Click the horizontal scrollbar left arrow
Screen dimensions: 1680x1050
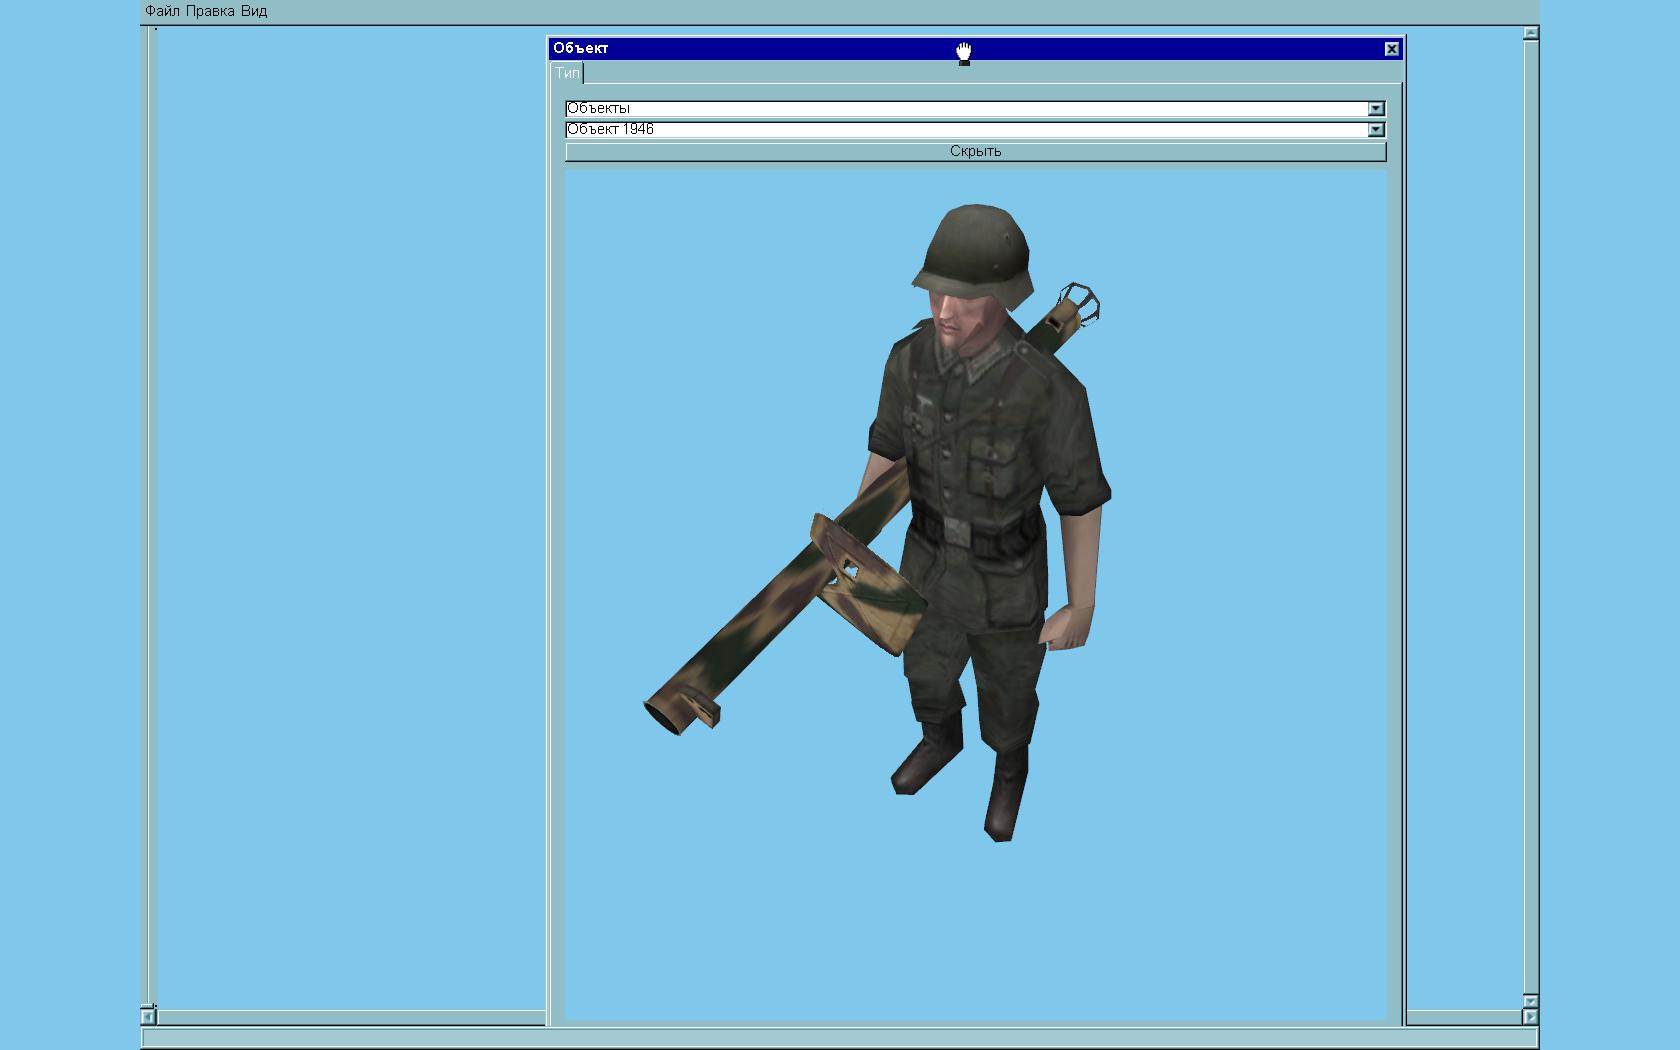tap(148, 1017)
